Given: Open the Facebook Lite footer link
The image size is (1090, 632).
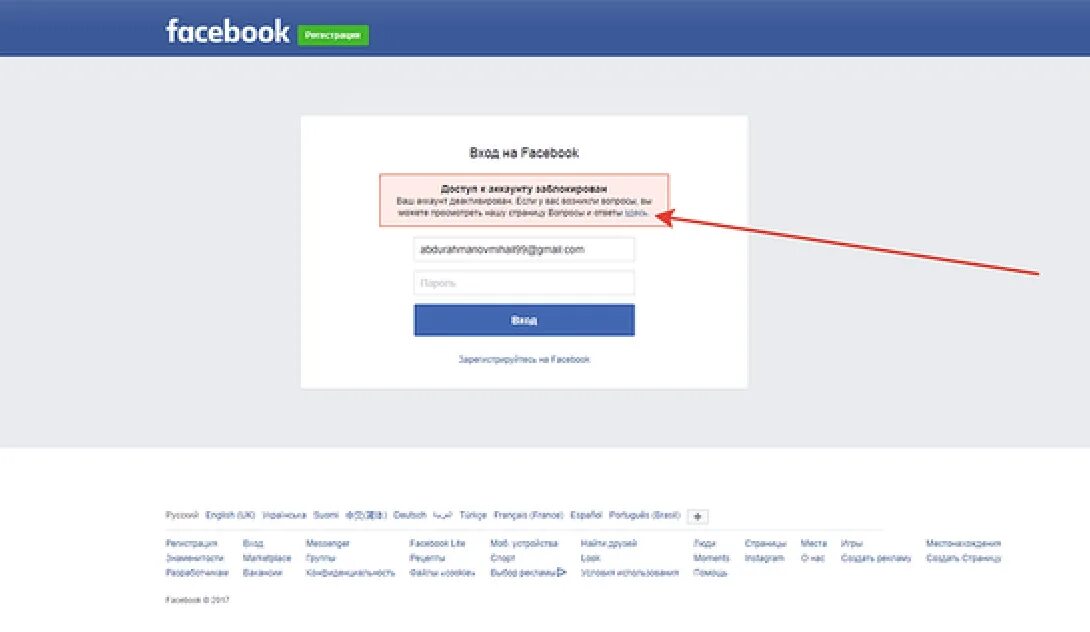Looking at the screenshot, I should point(437,543).
